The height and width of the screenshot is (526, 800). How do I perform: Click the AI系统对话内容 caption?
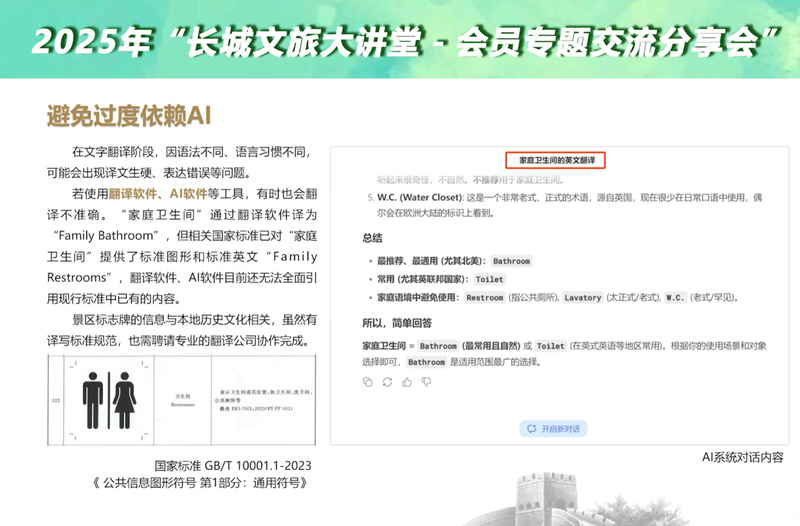pos(742,457)
